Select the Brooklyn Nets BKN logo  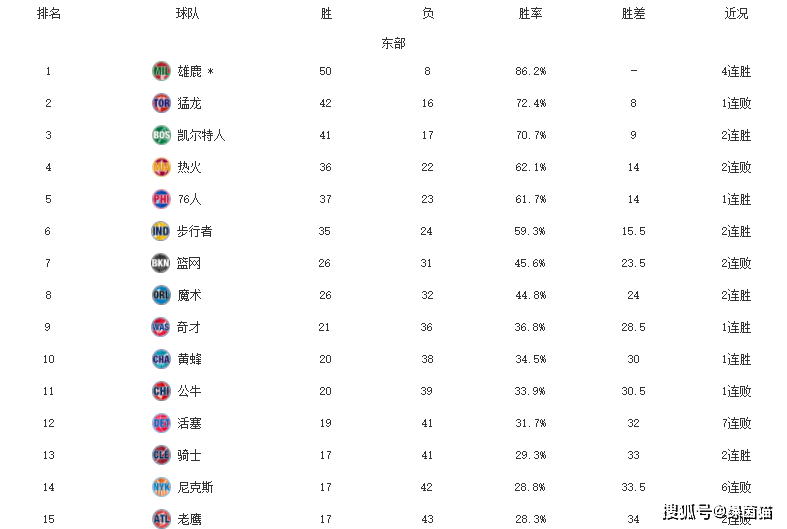(x=161, y=263)
